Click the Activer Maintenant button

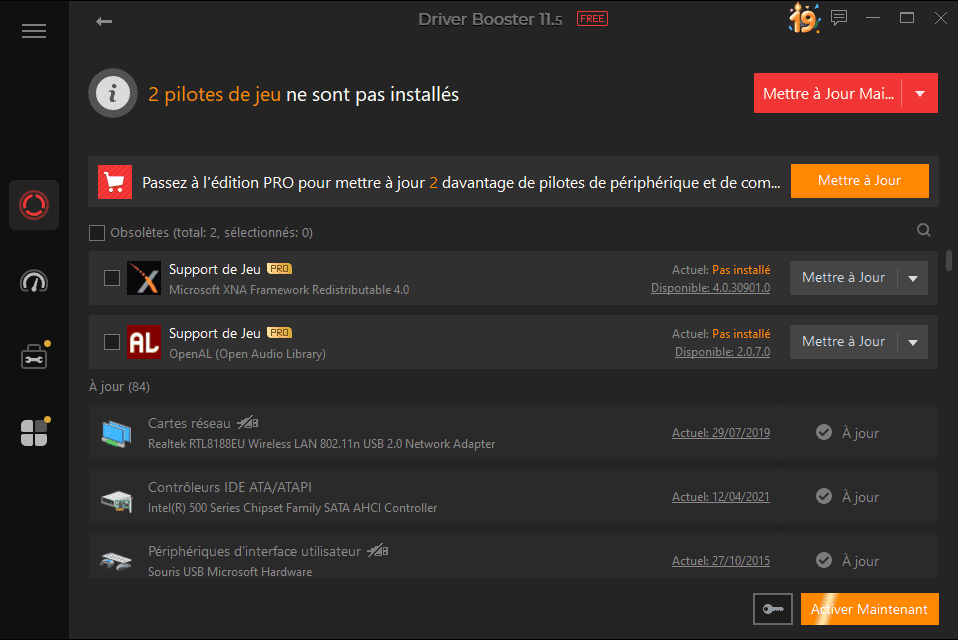coord(869,609)
